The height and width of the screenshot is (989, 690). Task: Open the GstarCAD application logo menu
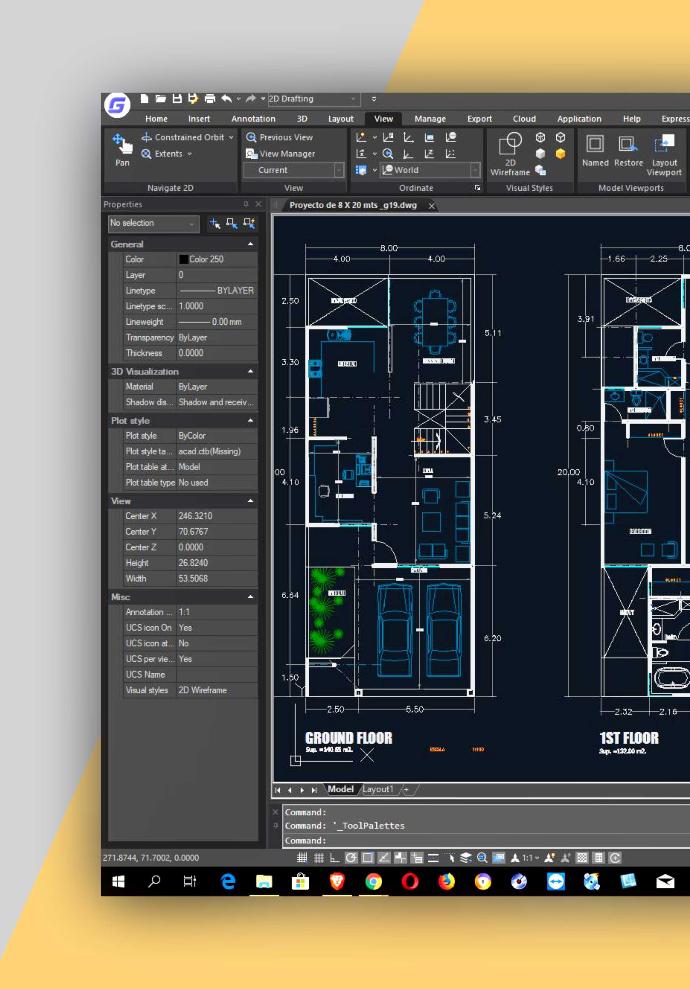pos(117,105)
